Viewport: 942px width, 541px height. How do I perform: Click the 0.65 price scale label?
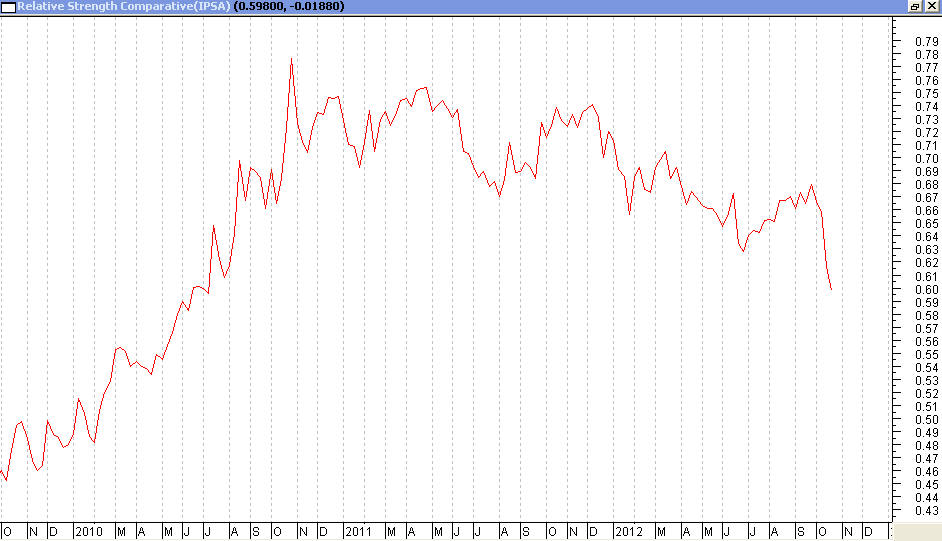point(926,224)
